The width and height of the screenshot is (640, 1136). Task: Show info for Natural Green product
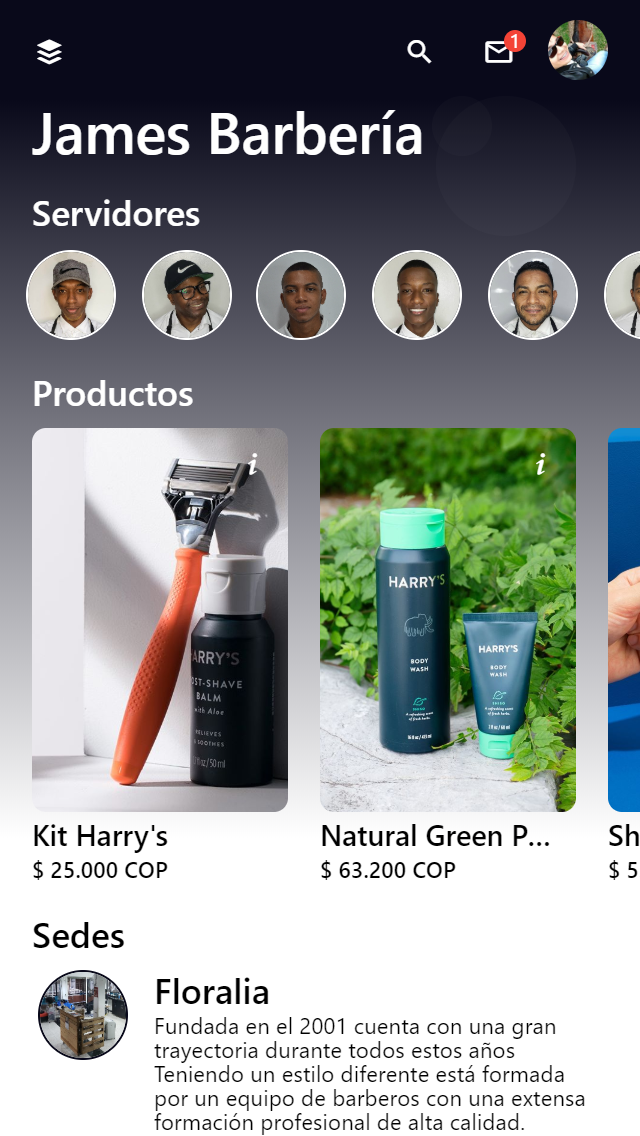pyautogui.click(x=541, y=464)
